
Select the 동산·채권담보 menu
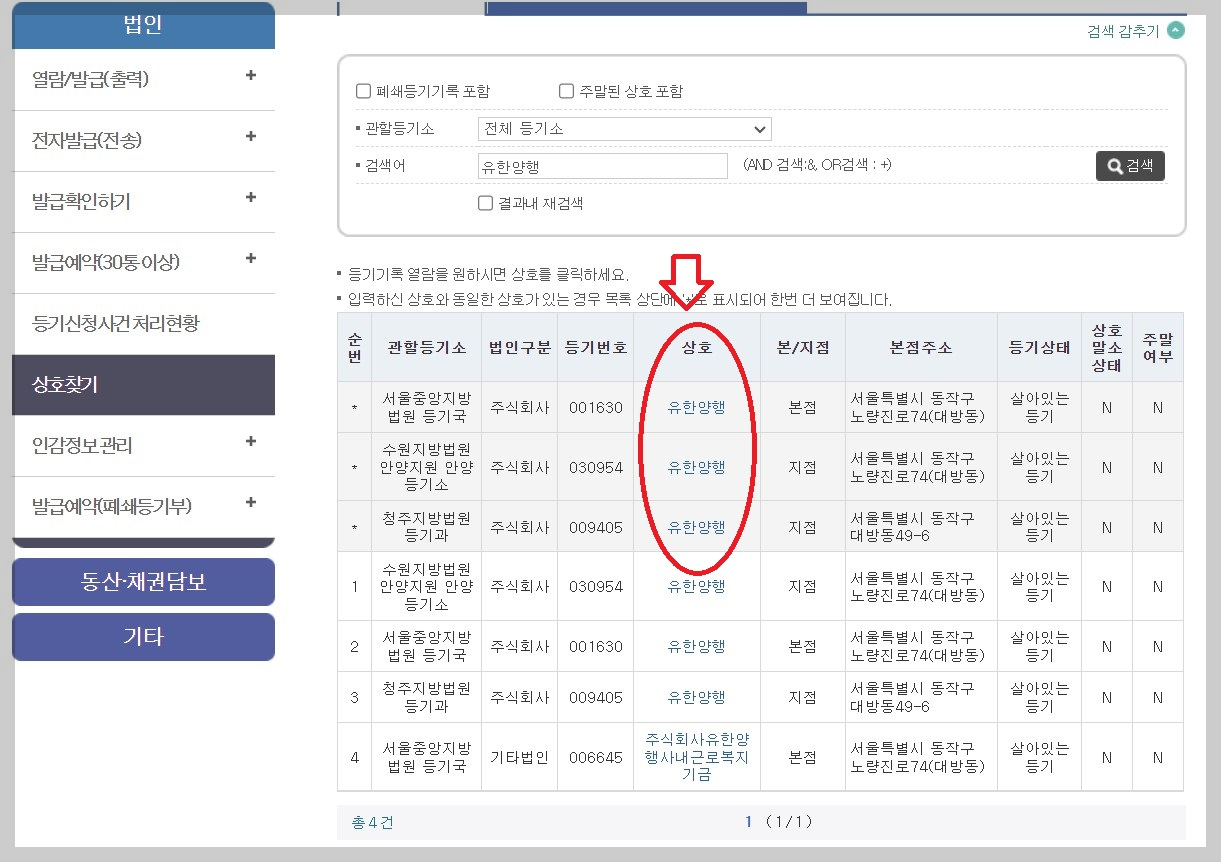143,582
